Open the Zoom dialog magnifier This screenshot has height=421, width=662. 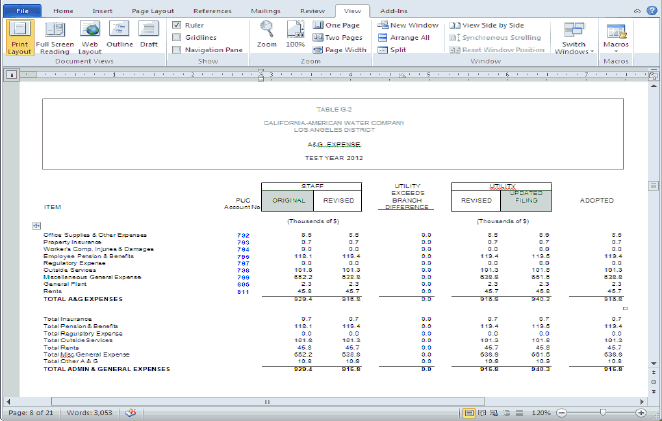pyautogui.click(x=266, y=32)
